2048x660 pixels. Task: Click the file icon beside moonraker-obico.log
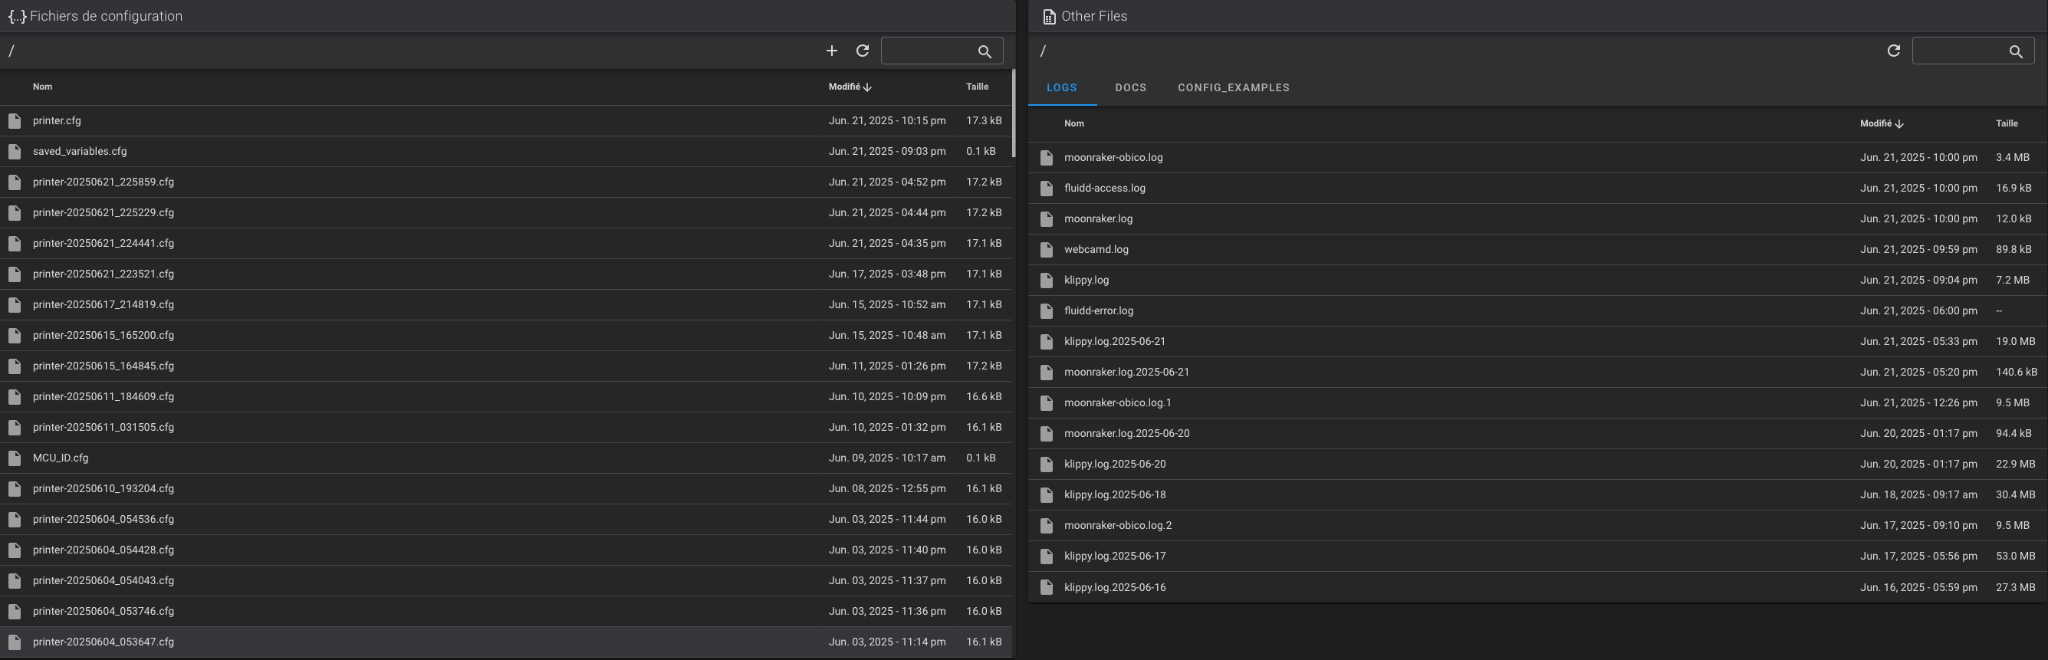pos(1046,158)
